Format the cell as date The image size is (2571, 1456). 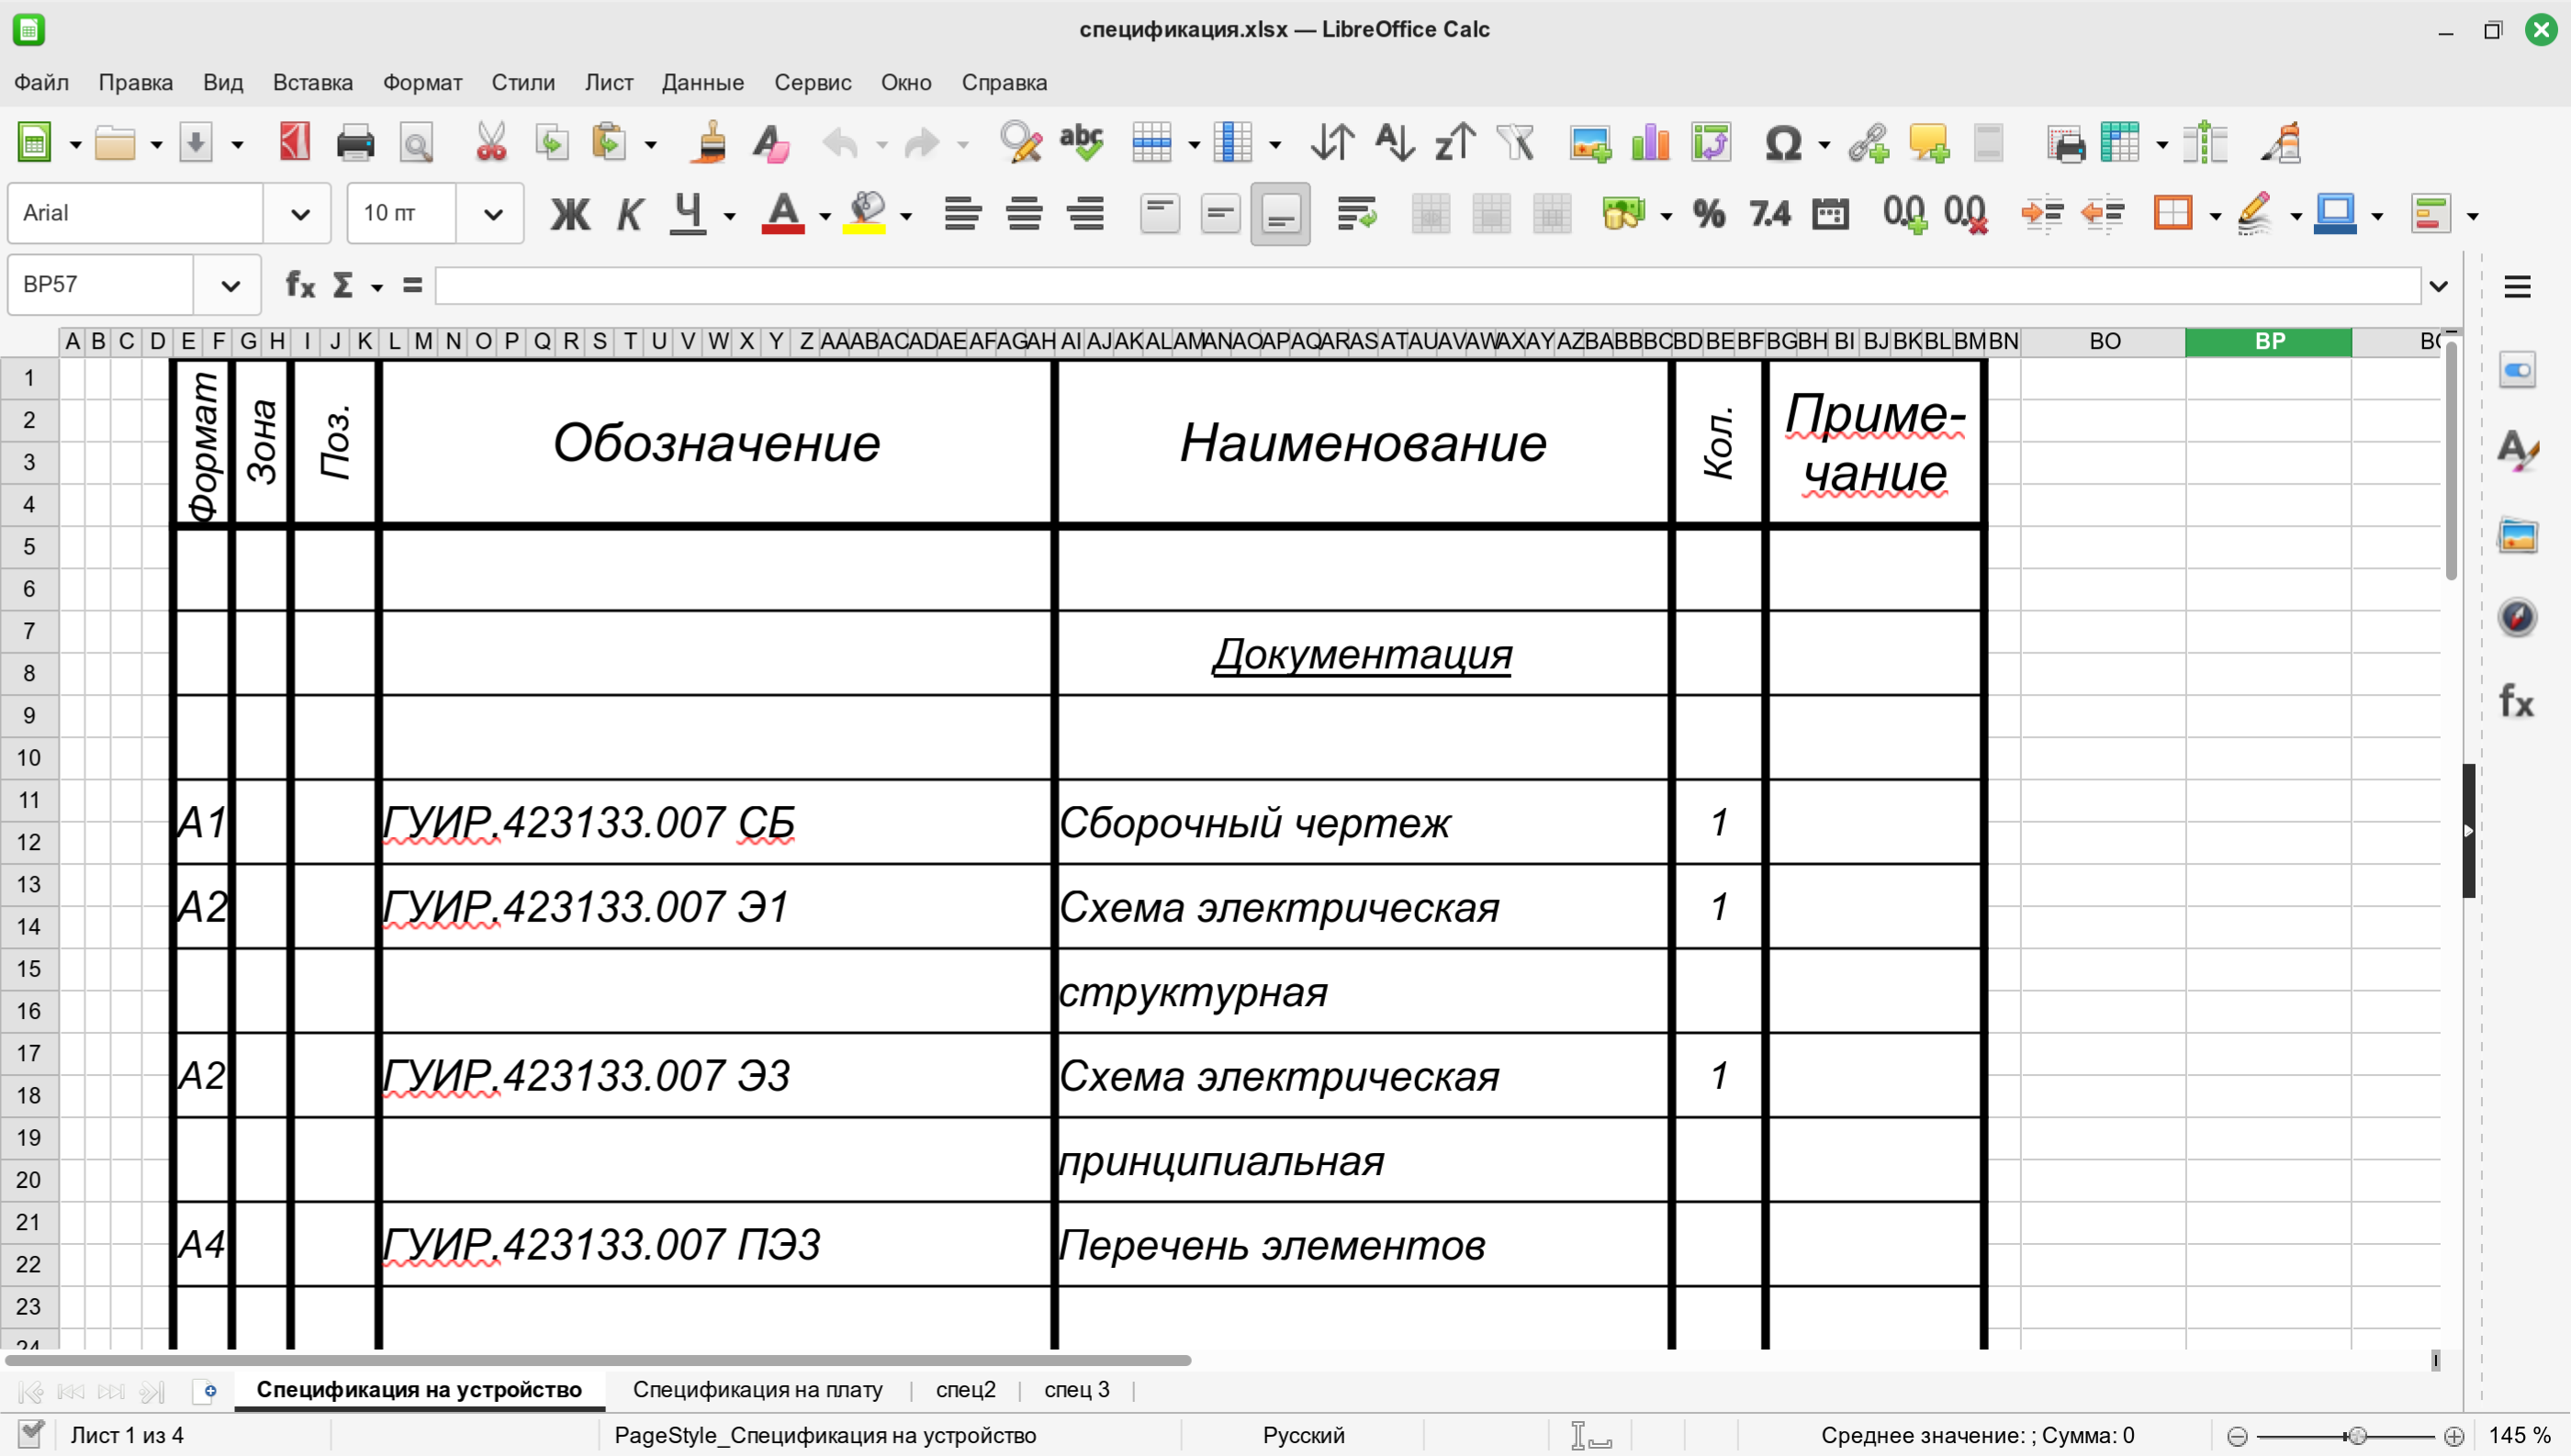point(1830,214)
